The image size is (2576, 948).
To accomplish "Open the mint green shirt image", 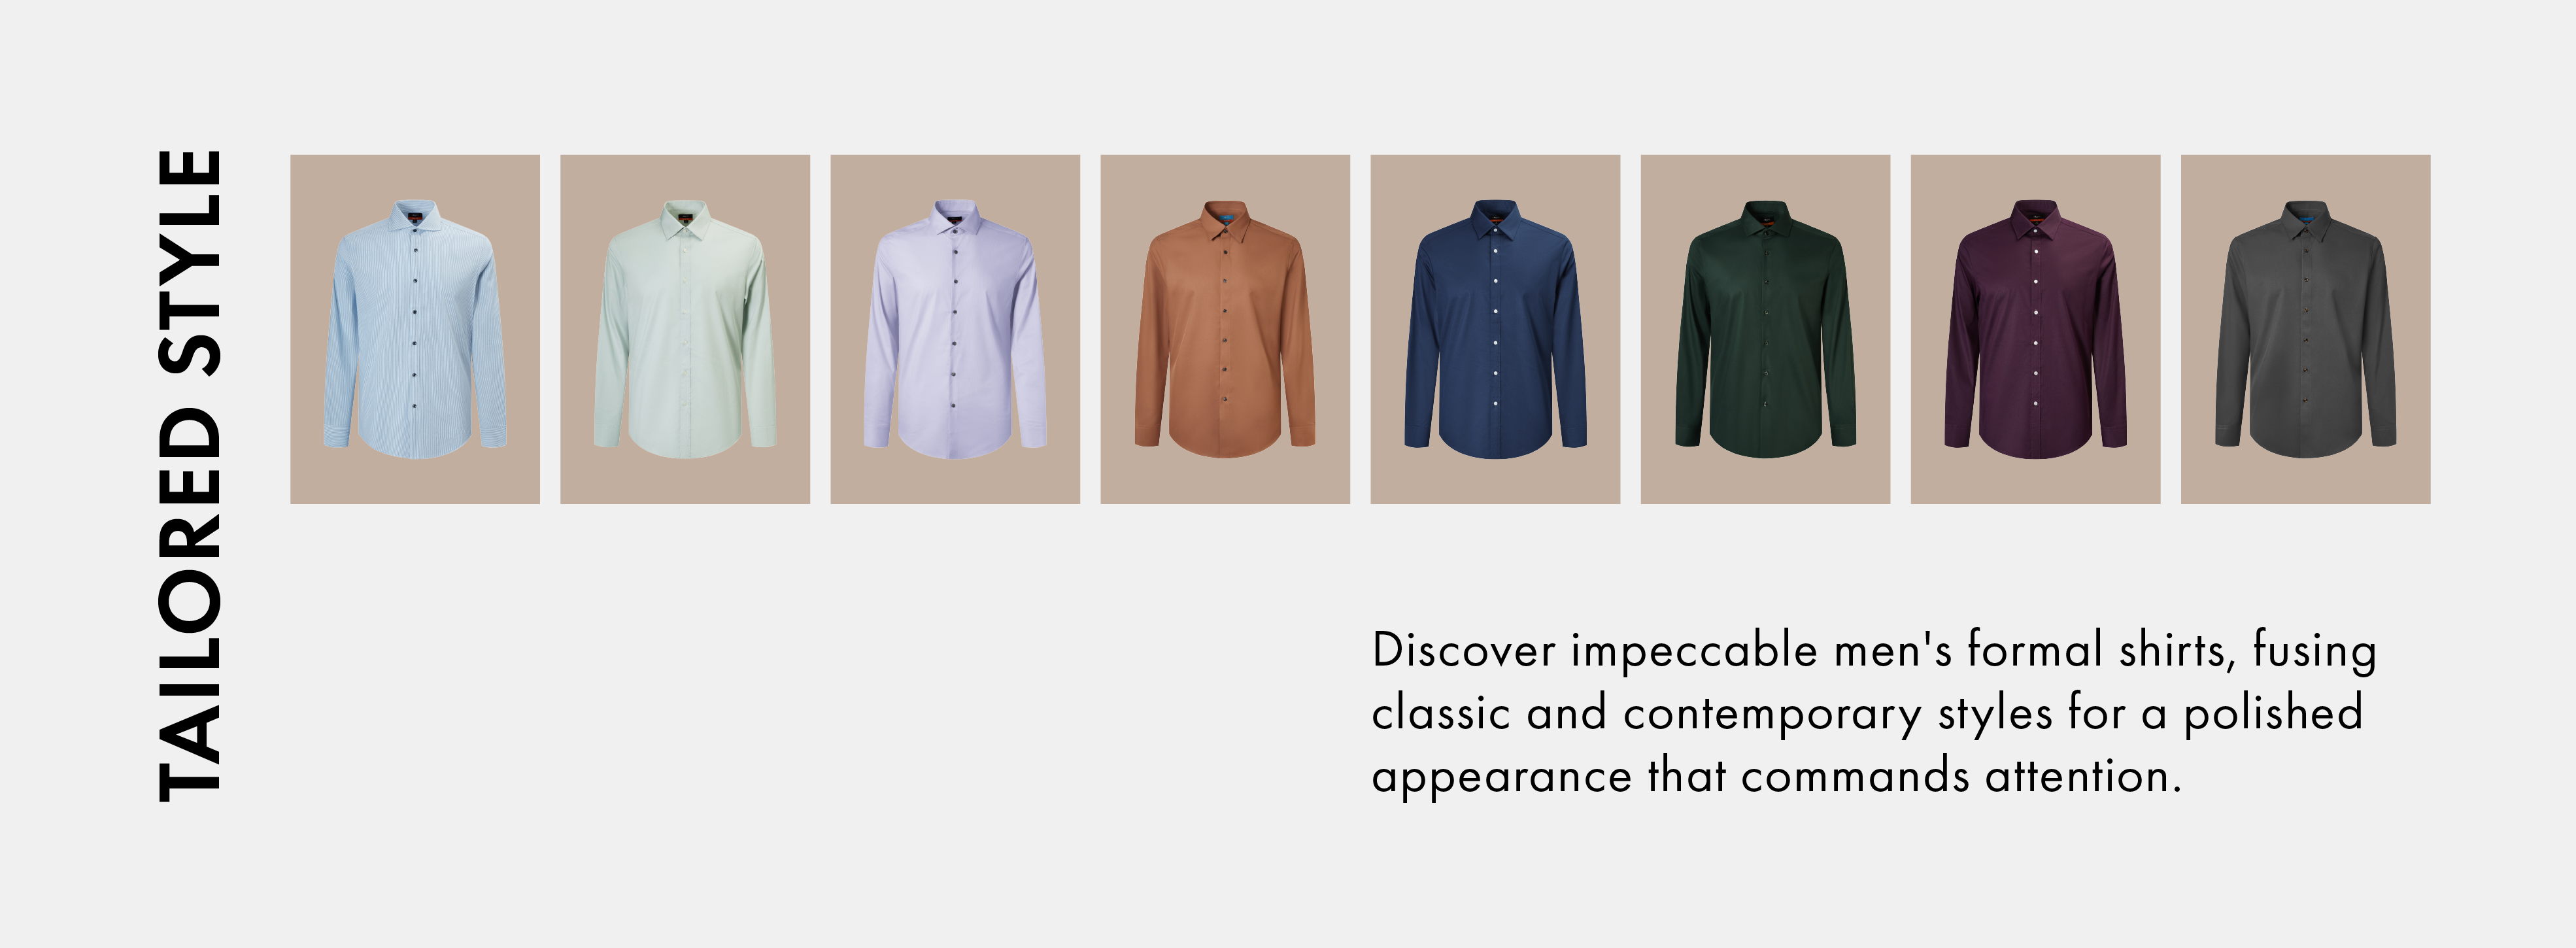I will point(685,329).
